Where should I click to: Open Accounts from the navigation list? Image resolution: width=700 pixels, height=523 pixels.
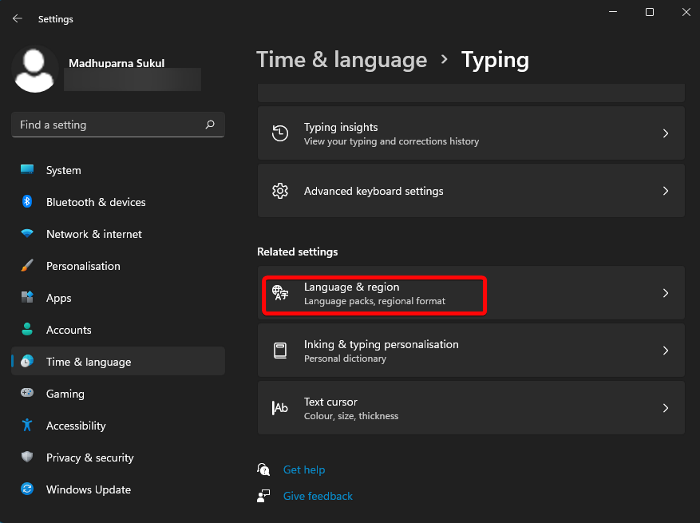(68, 330)
